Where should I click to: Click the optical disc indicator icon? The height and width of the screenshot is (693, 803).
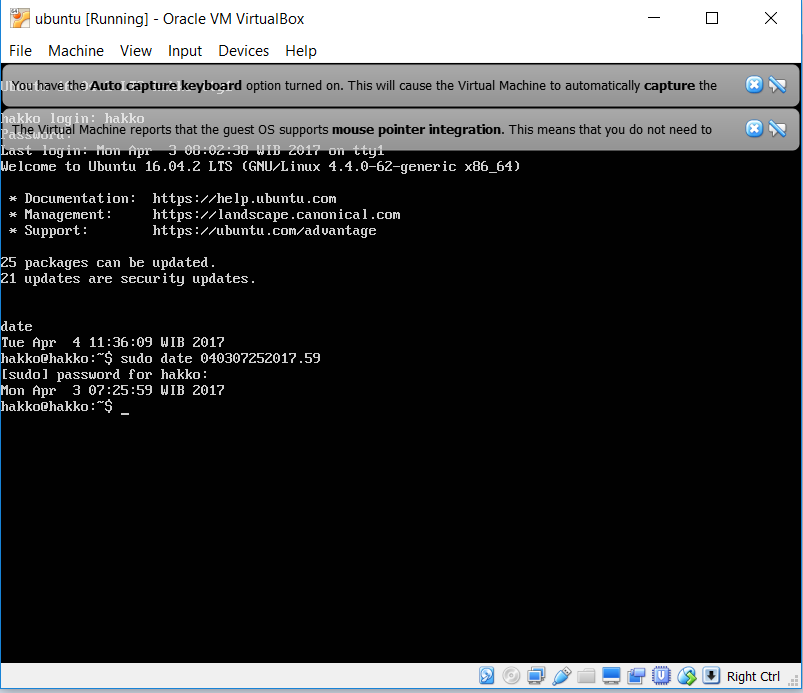point(511,676)
